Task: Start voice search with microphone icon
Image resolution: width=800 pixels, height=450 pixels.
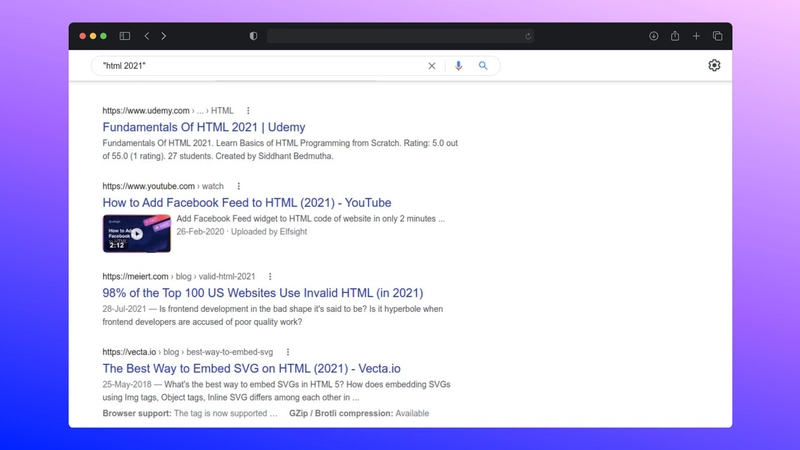Action: point(458,66)
